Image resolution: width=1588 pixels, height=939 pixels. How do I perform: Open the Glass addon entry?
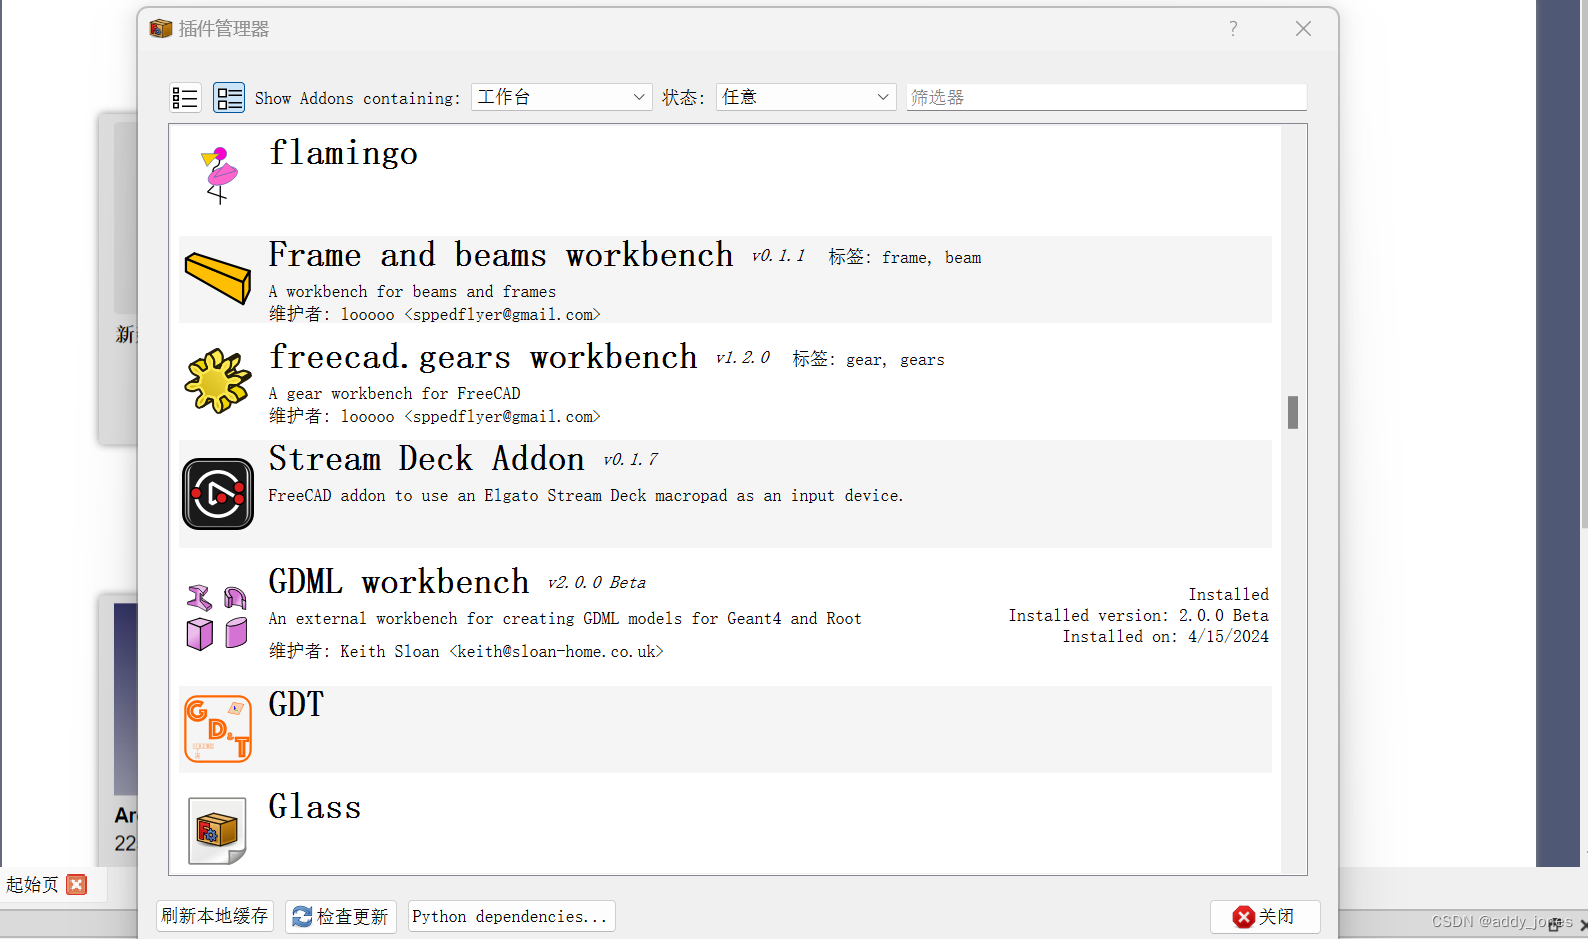[725, 830]
